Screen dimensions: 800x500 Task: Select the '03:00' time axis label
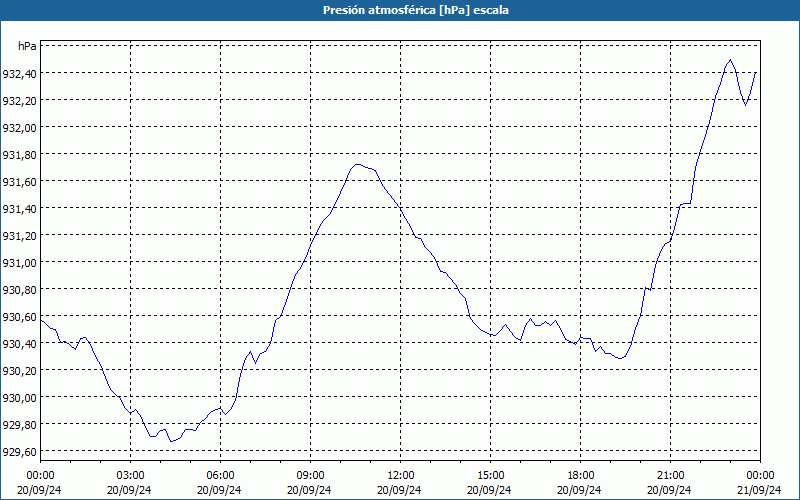click(x=130, y=476)
